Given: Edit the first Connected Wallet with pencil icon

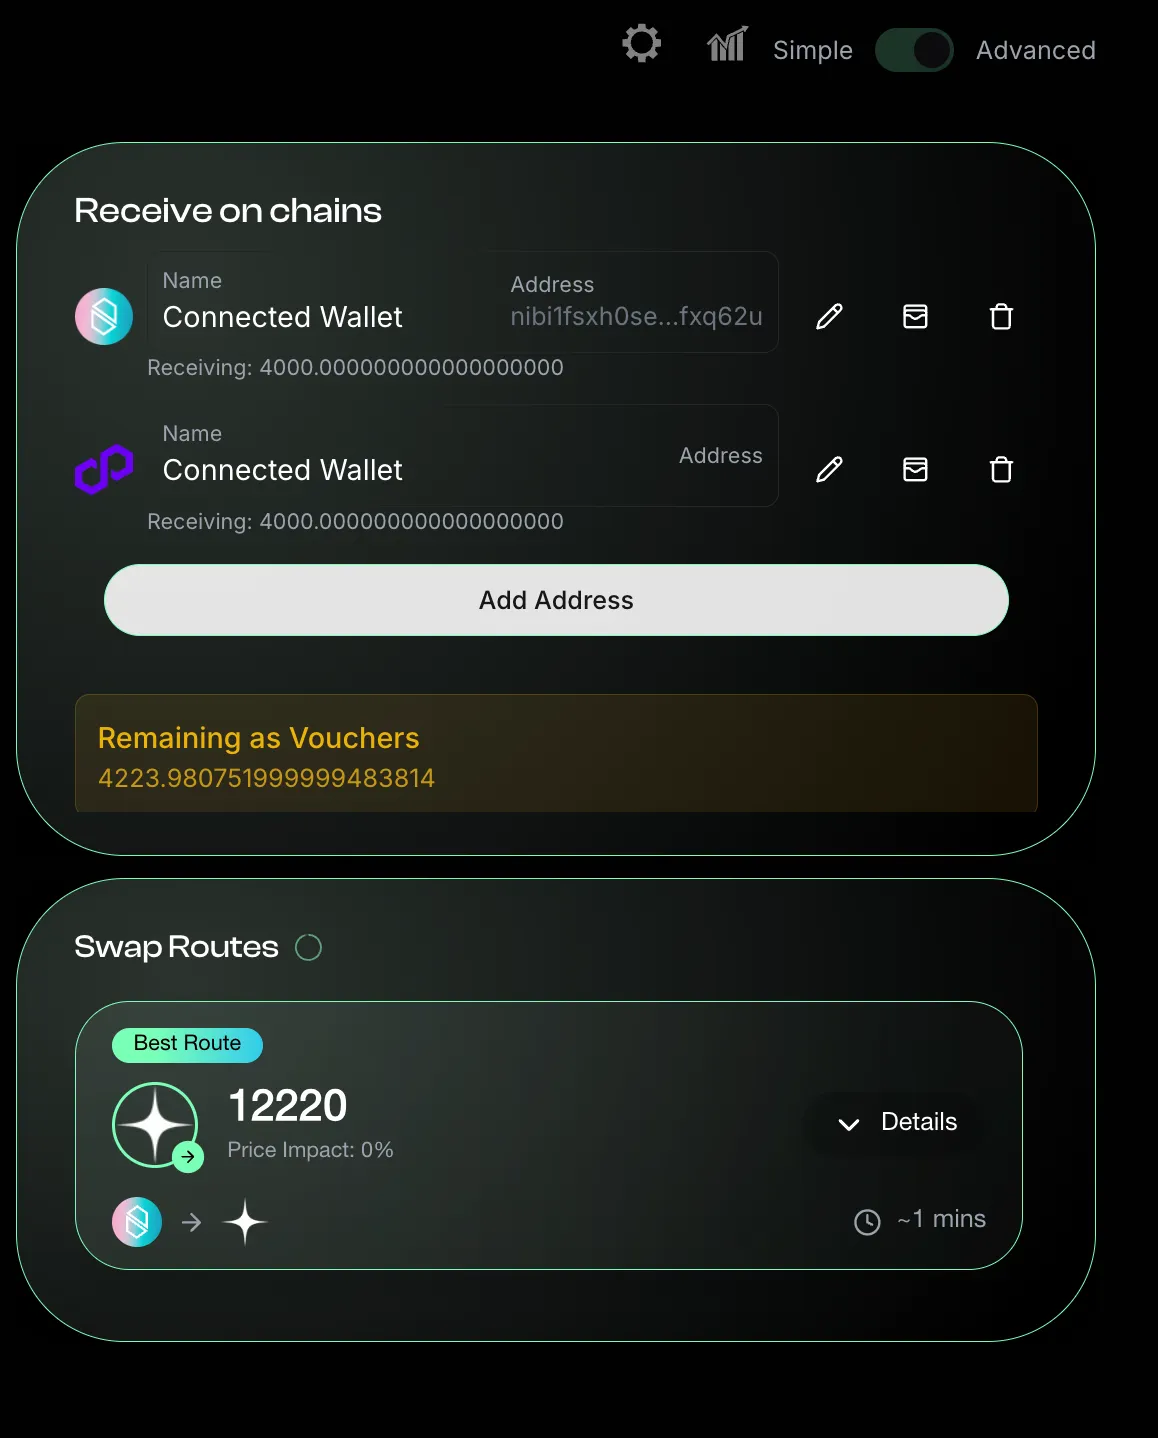Looking at the screenshot, I should (x=829, y=317).
